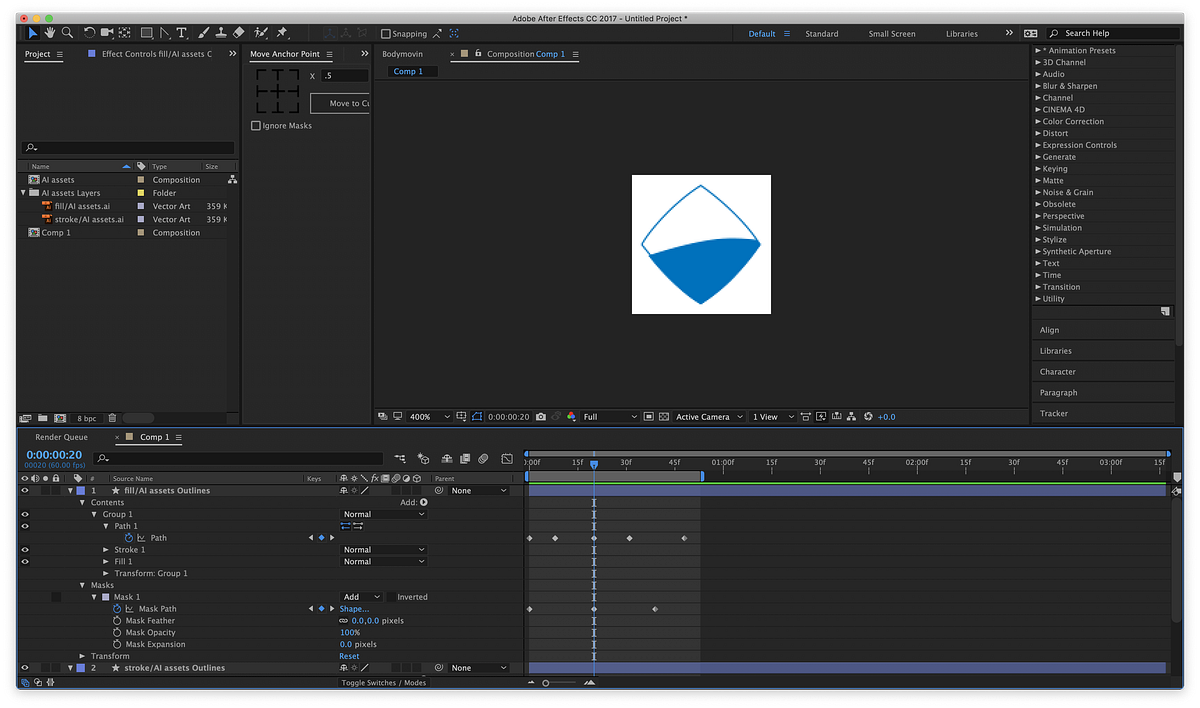Viewport: 1200px width, 708px height.
Task: Select the Rectangle shape tool
Action: (x=147, y=33)
